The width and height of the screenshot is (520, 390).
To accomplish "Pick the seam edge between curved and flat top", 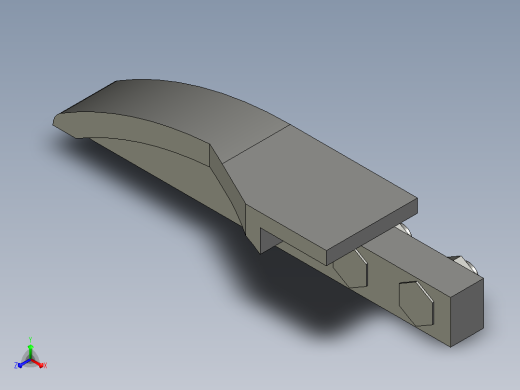I will tap(256, 144).
